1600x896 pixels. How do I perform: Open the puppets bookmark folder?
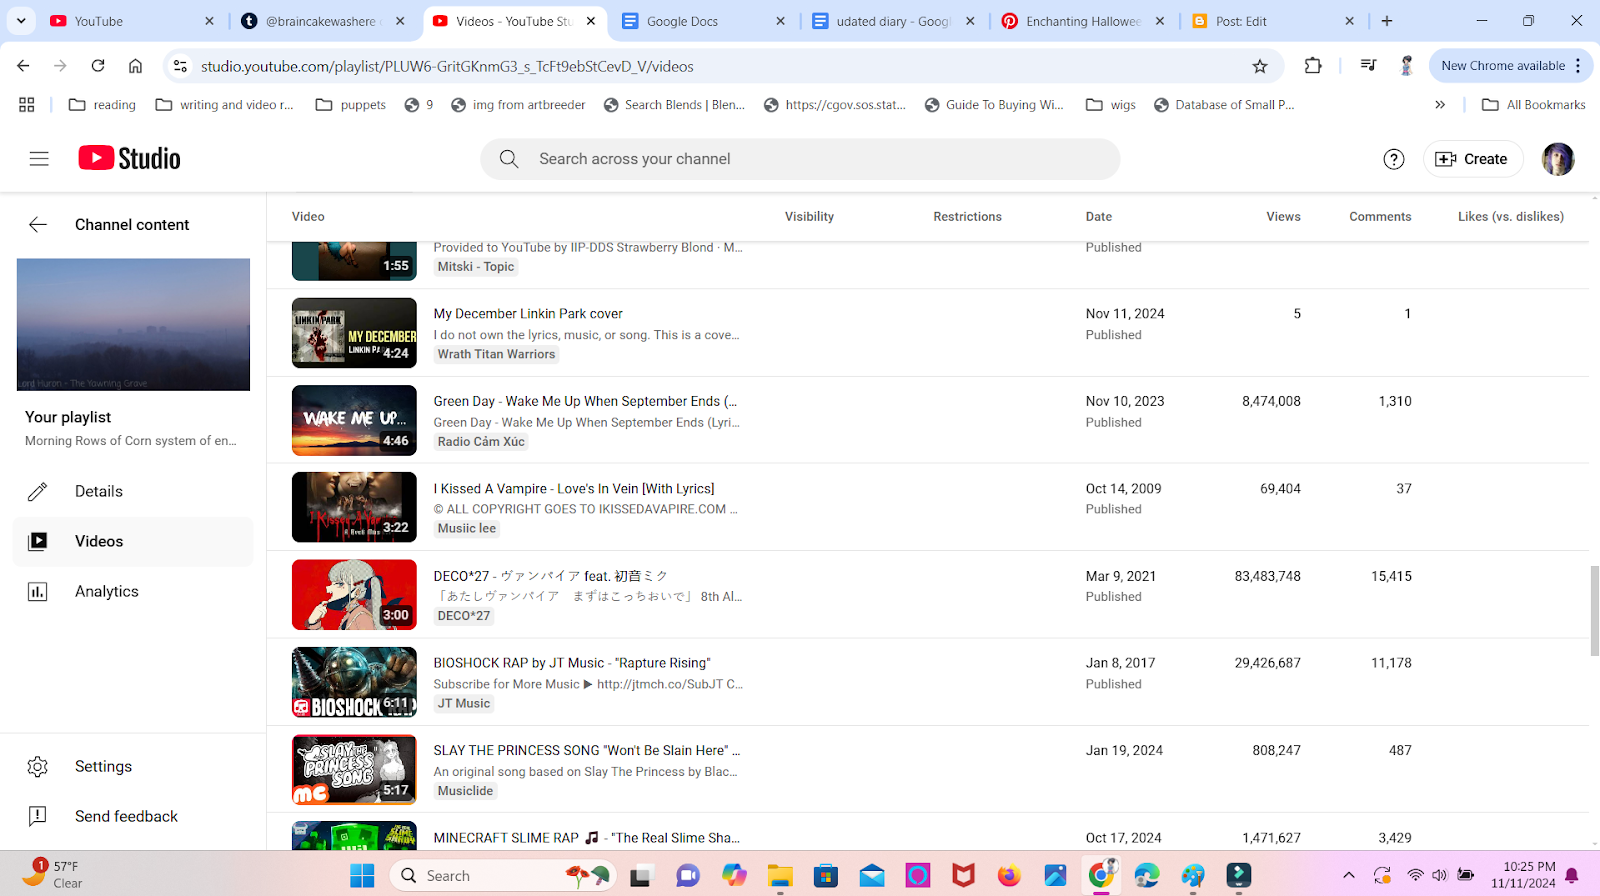click(x=350, y=105)
